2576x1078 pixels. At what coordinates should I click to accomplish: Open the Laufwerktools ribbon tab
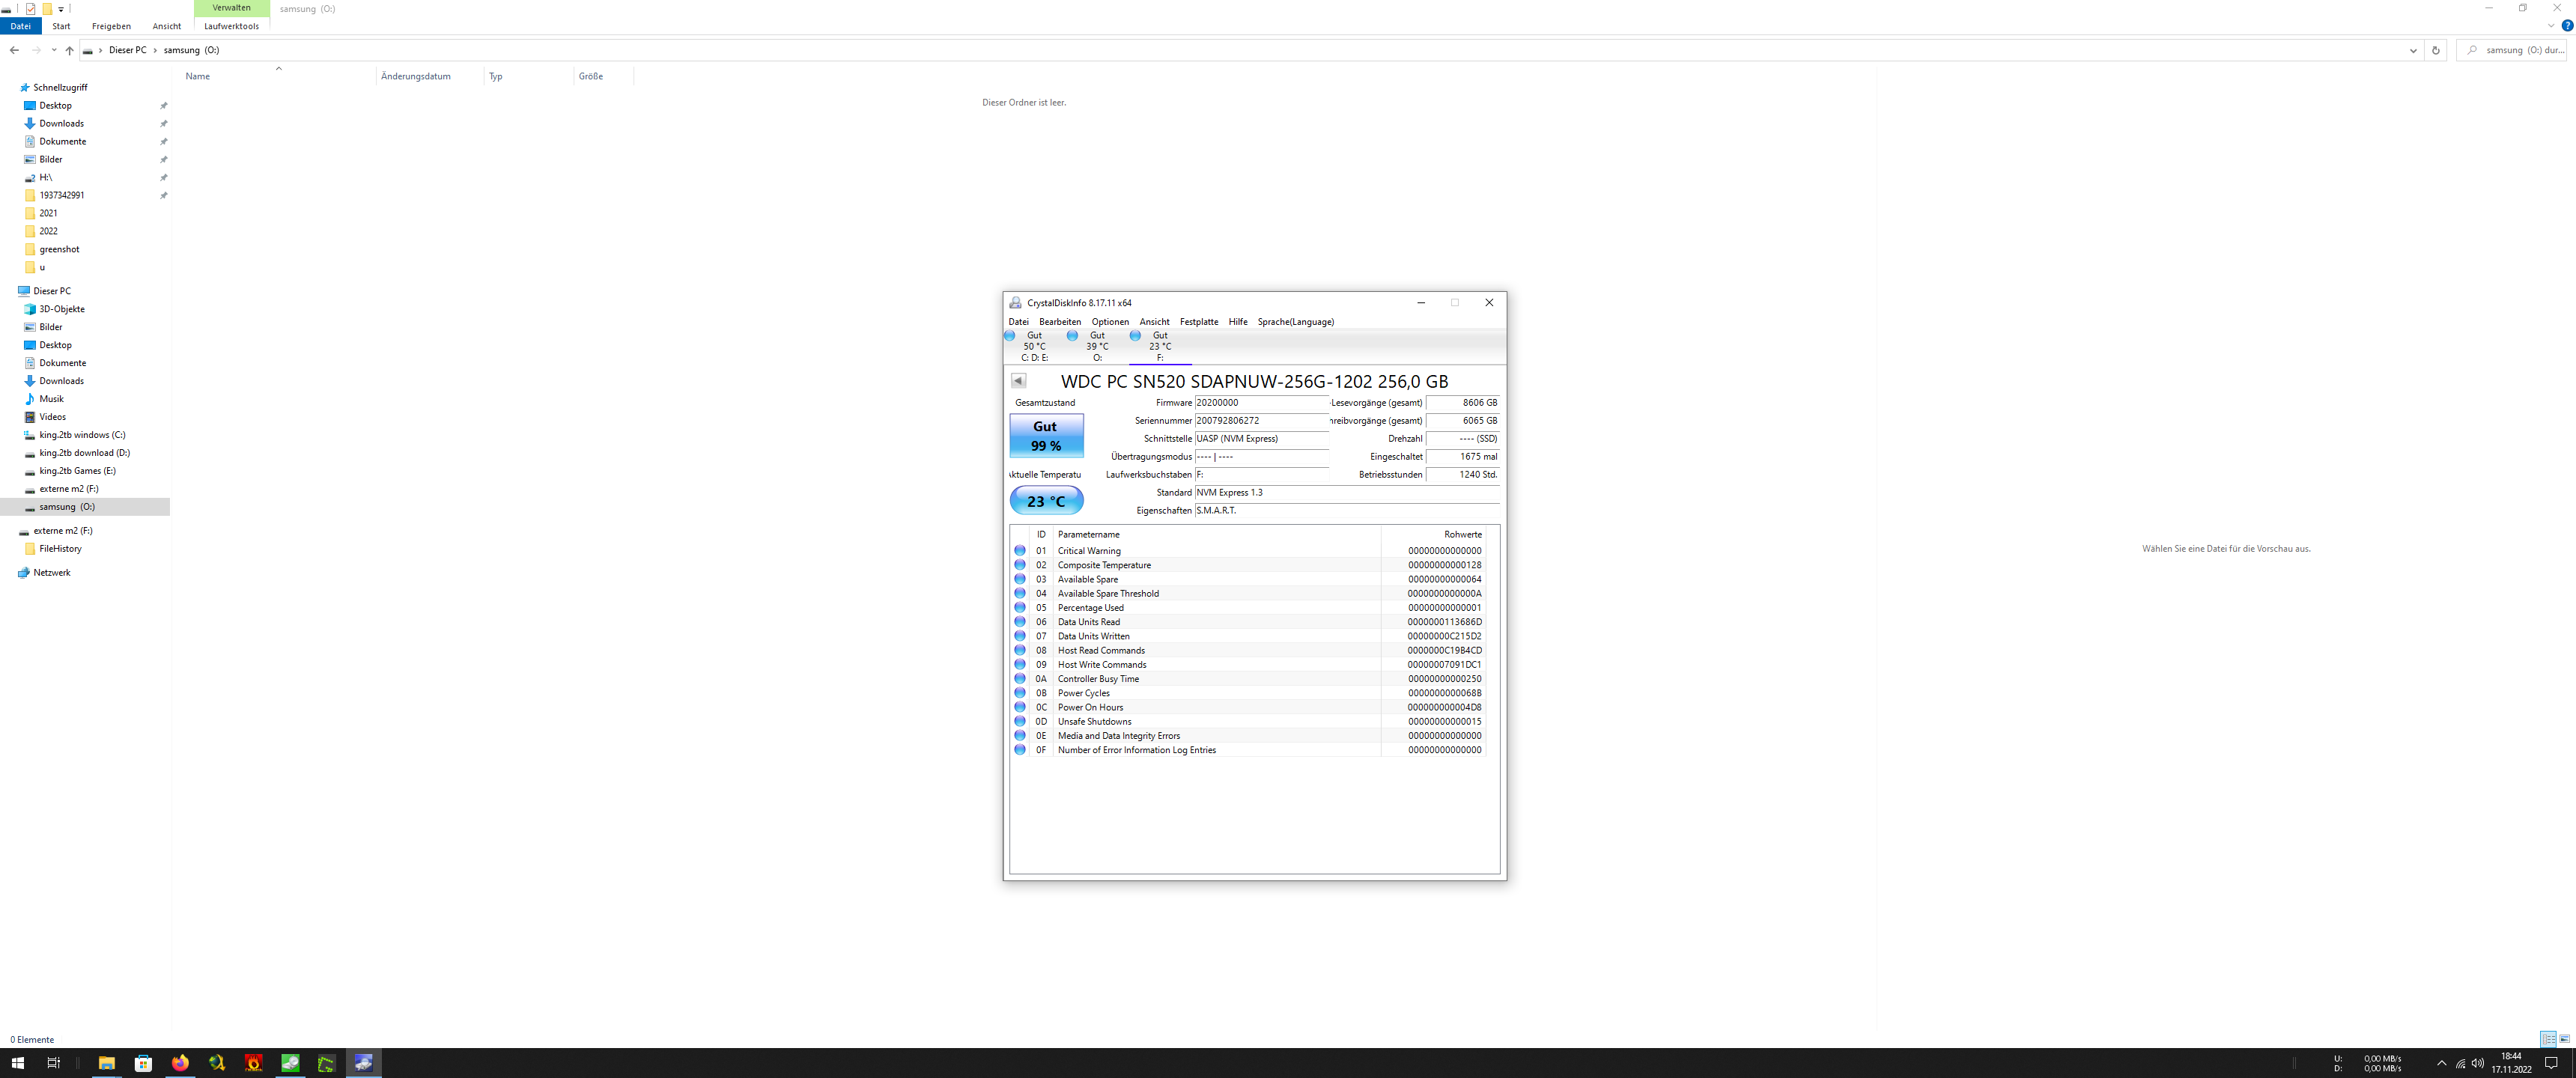coord(231,26)
